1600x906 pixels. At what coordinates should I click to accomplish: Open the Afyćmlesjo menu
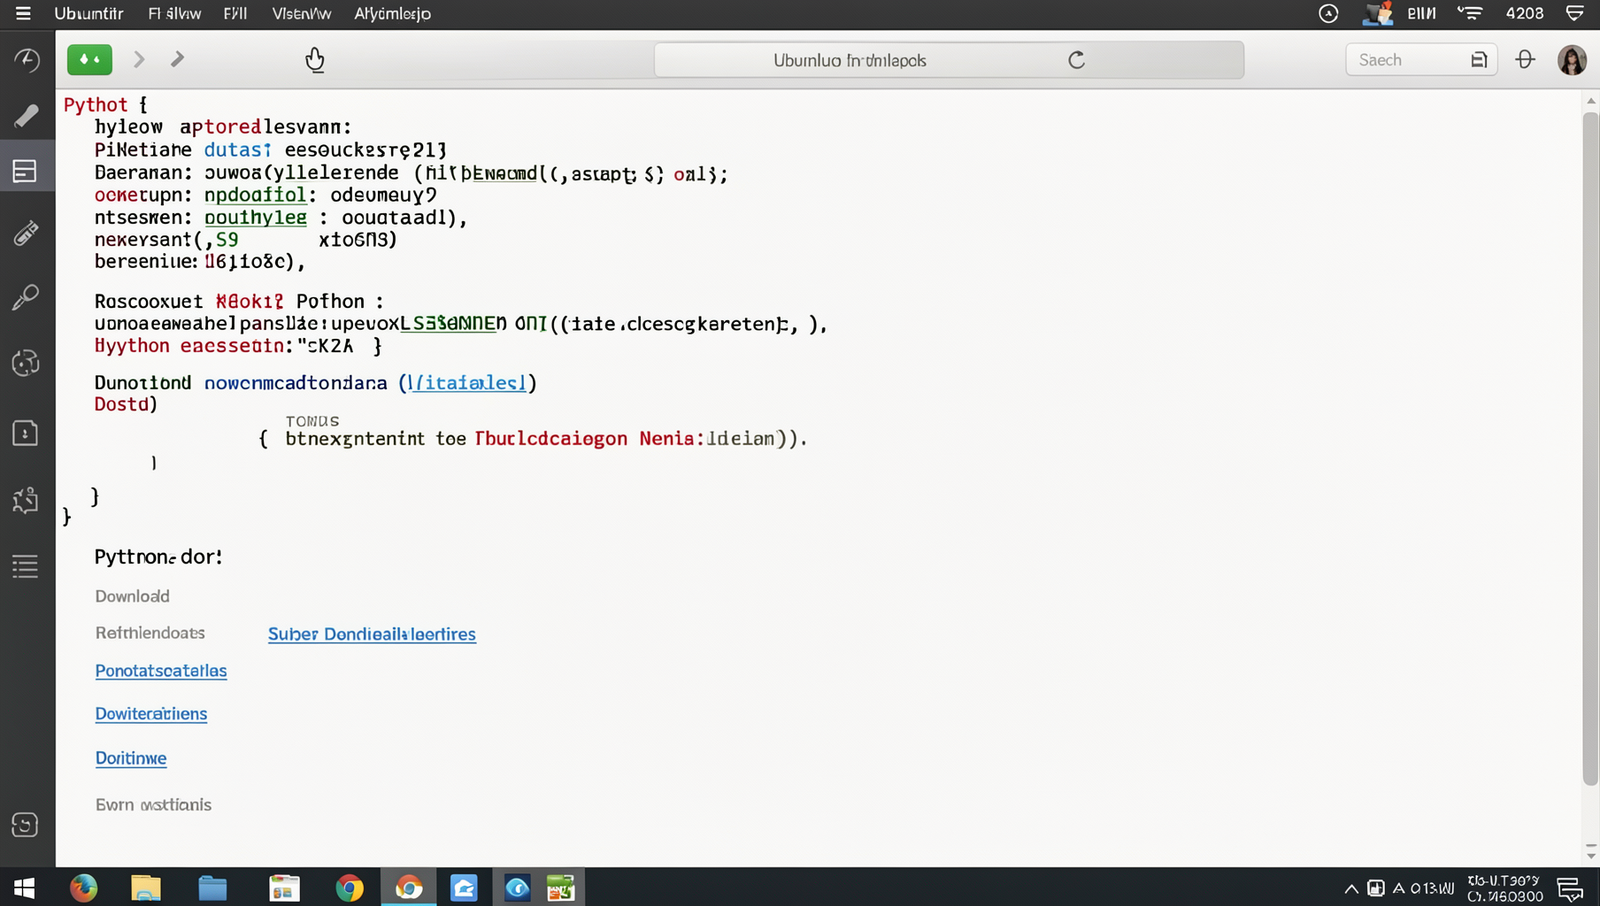(x=392, y=13)
